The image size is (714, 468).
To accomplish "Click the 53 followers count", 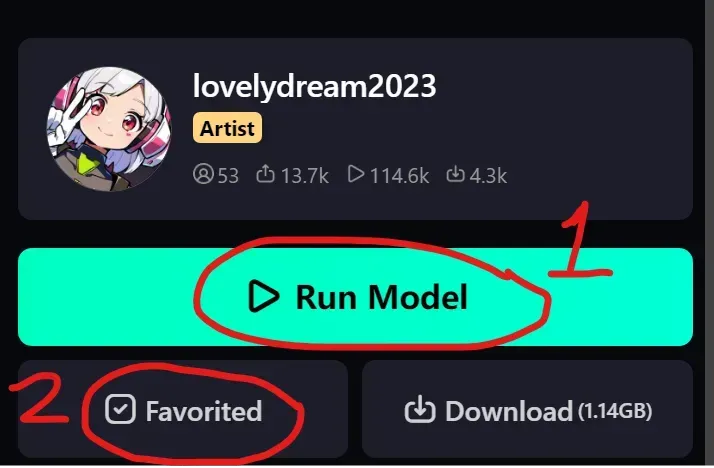I will coord(228,176).
